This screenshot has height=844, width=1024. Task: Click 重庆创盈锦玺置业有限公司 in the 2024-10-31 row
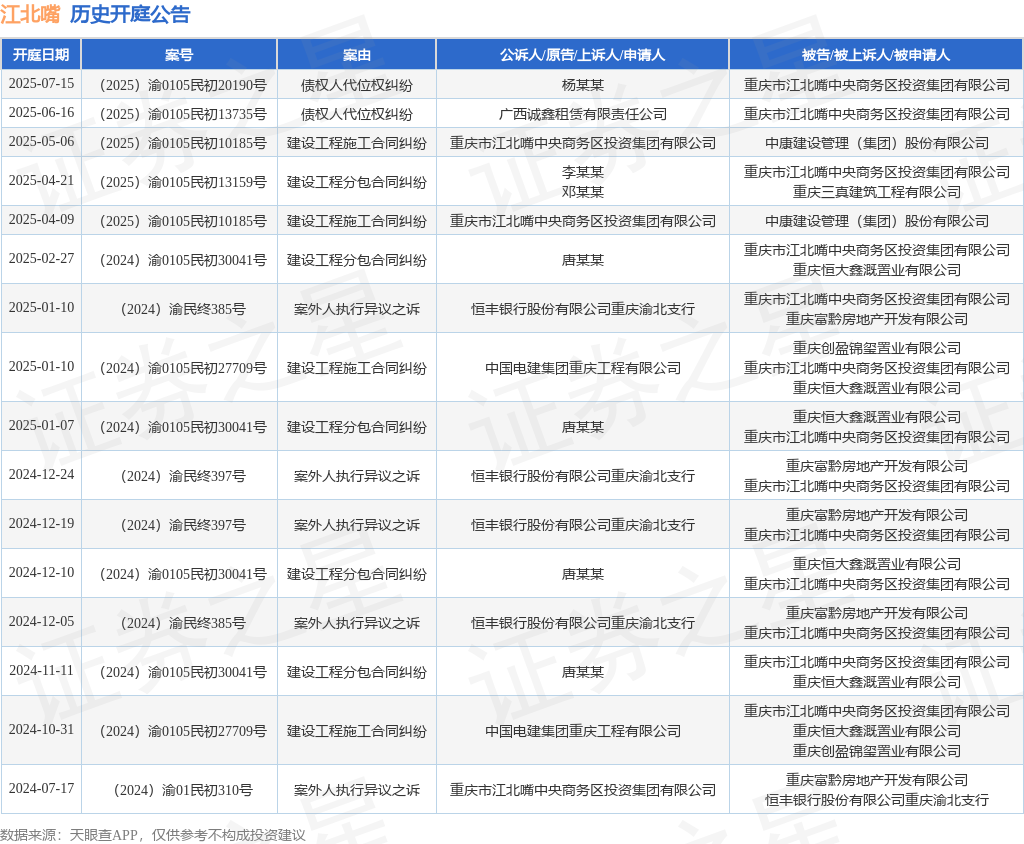coord(876,751)
